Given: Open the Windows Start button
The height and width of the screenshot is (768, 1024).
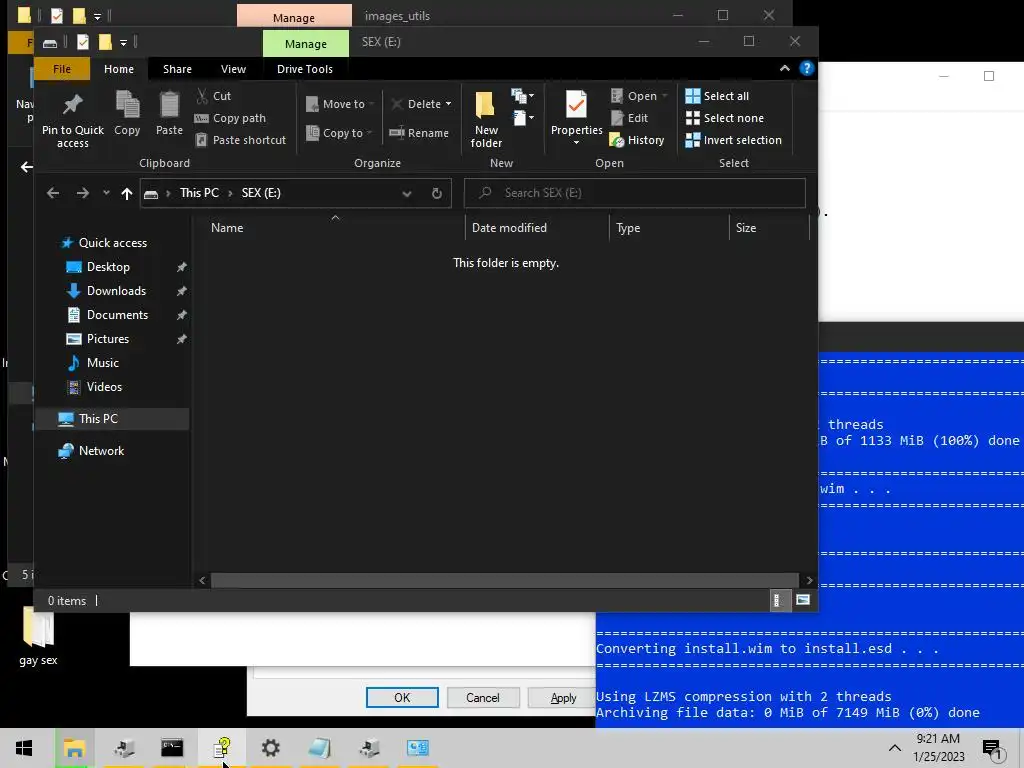Looking at the screenshot, I should click(x=24, y=748).
